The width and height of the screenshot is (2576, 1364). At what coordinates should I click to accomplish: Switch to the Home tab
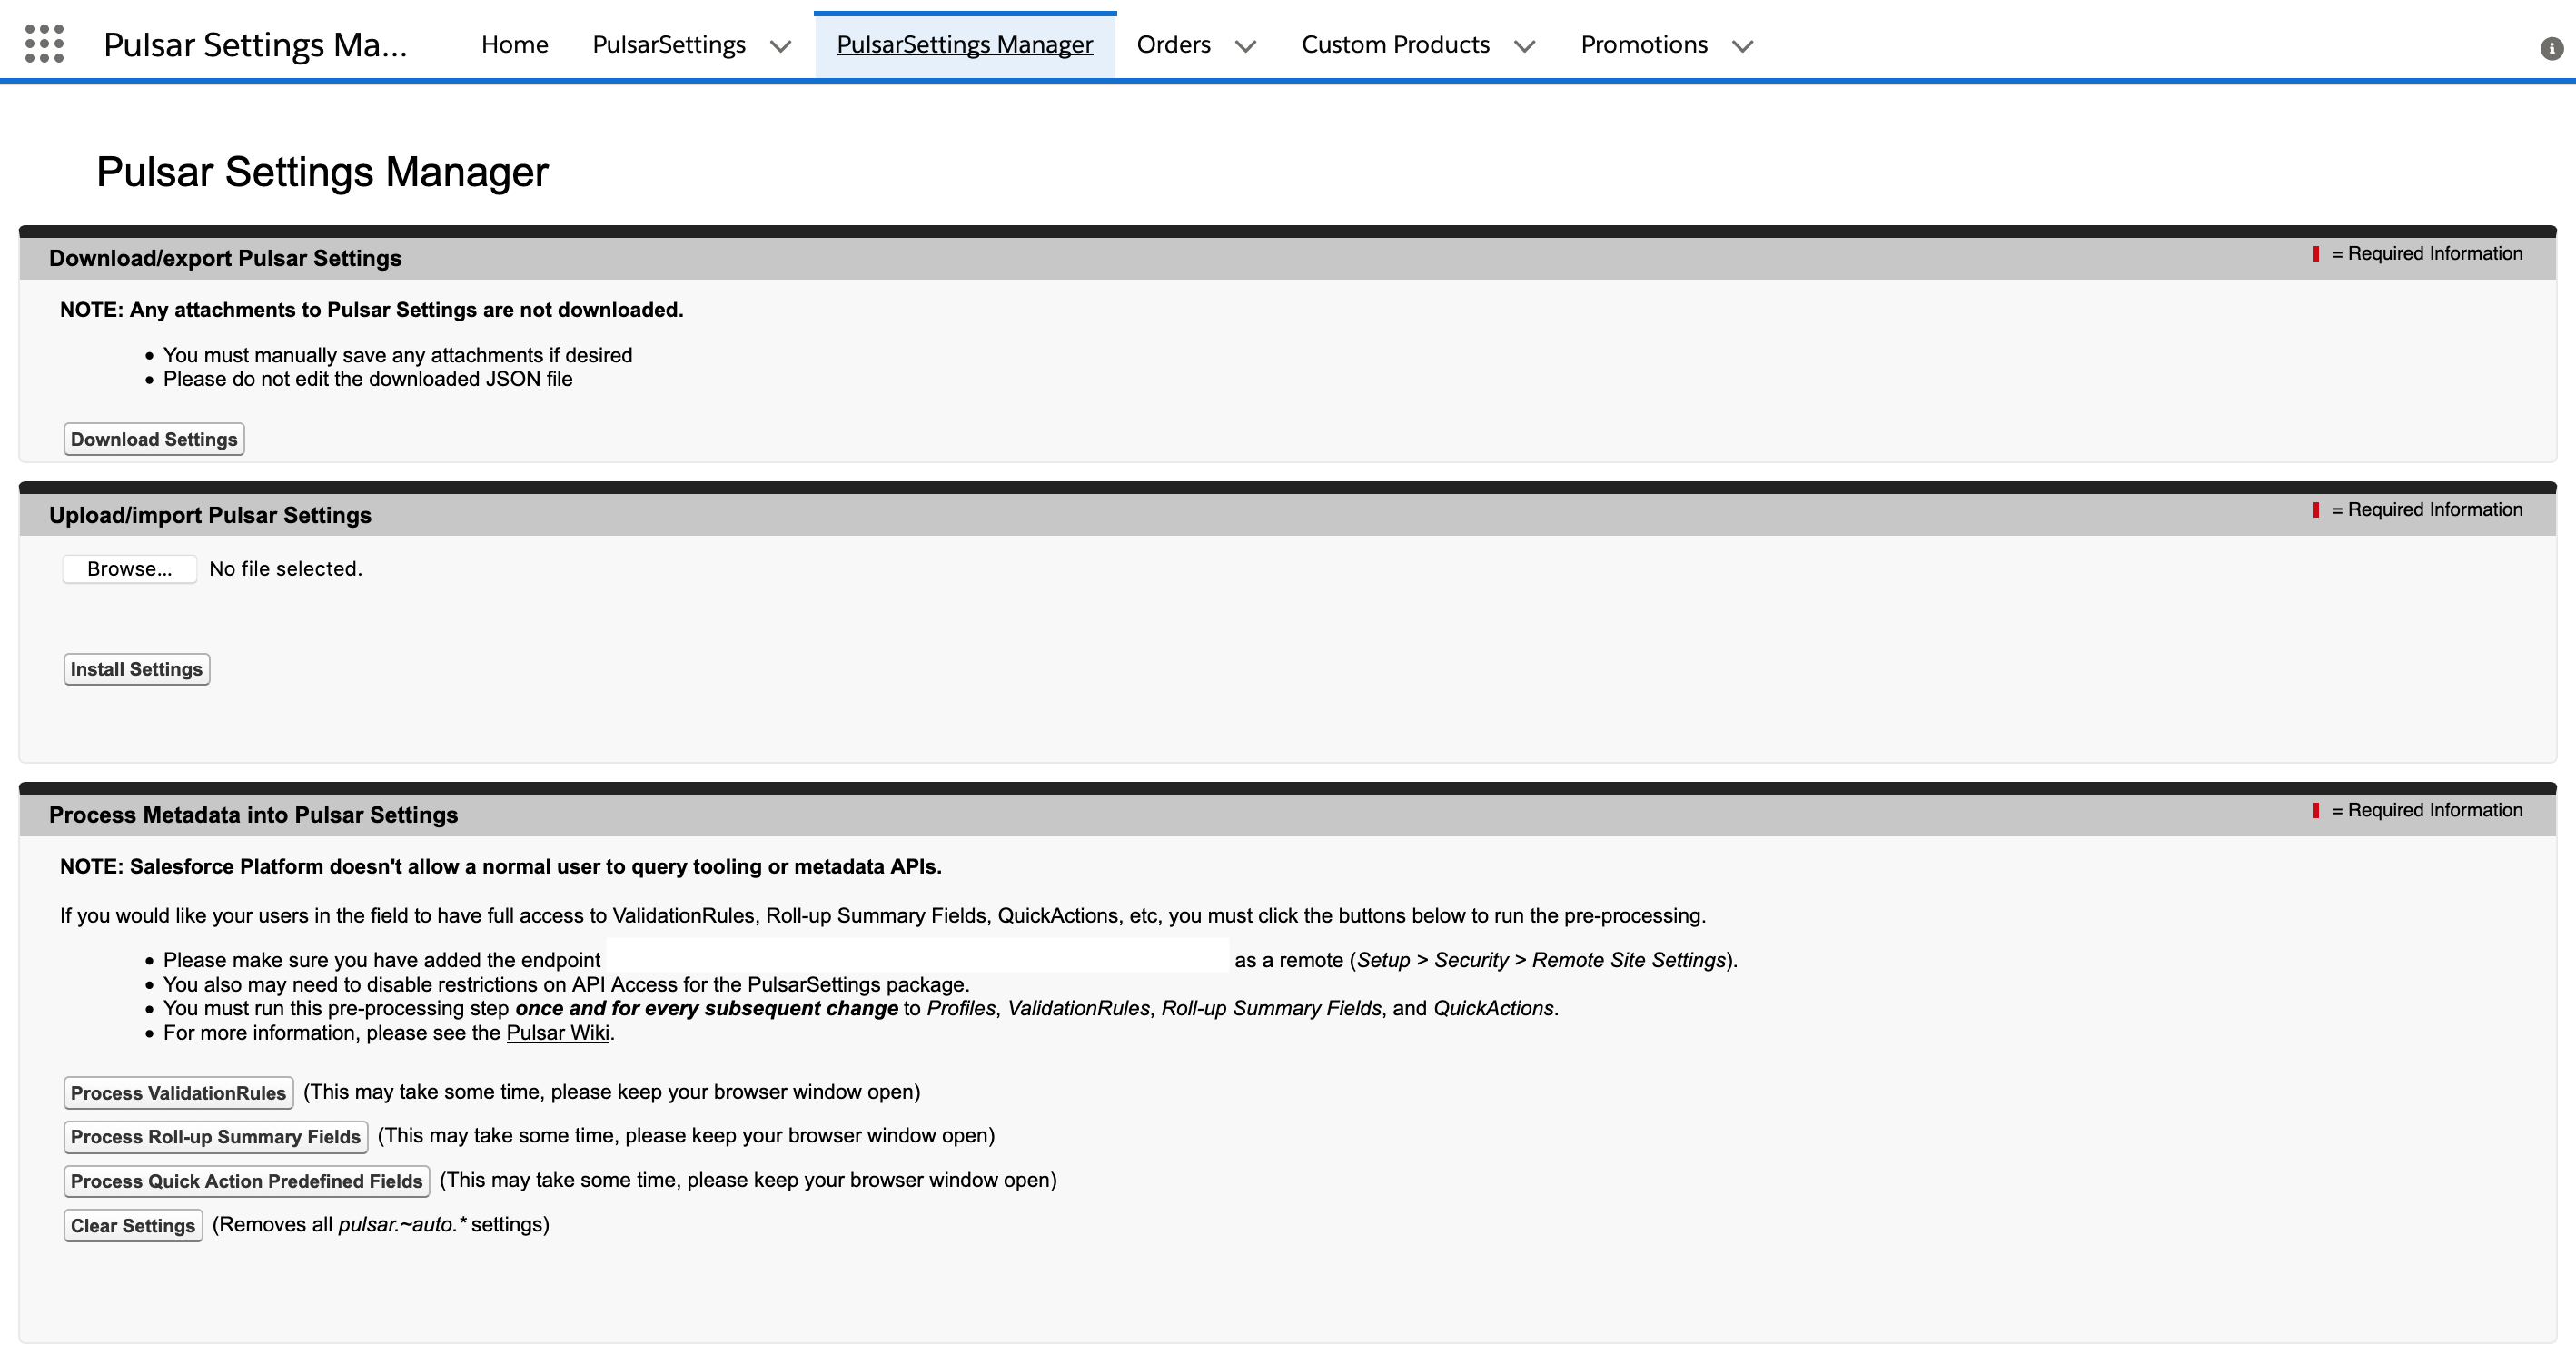[x=514, y=44]
